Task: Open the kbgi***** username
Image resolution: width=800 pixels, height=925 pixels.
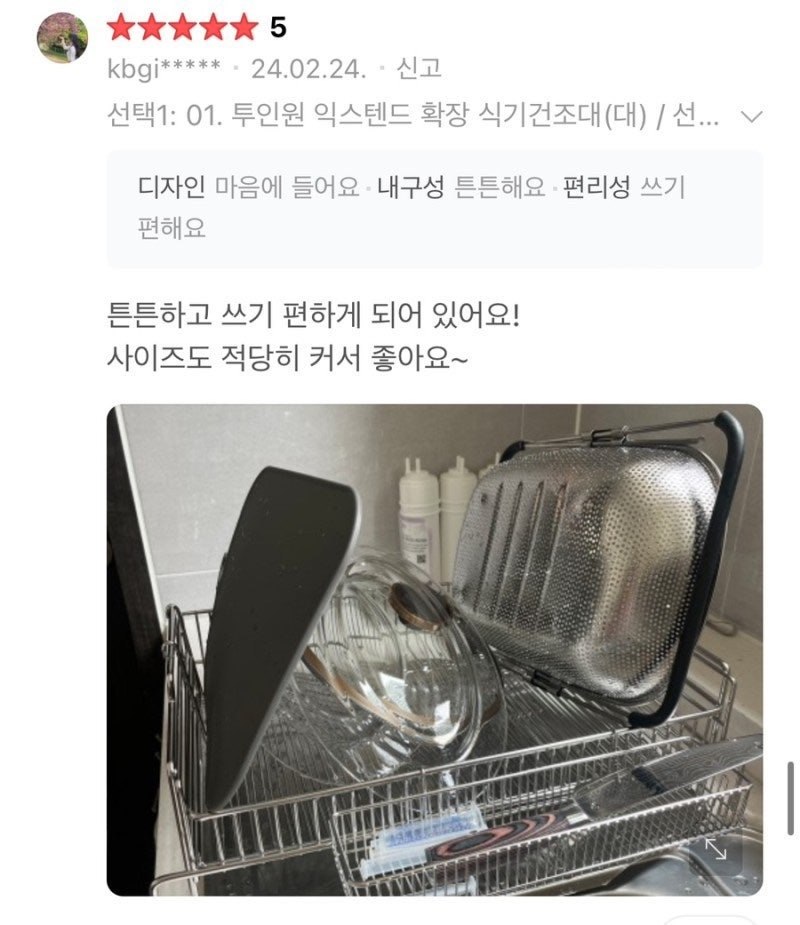Action: (x=163, y=70)
